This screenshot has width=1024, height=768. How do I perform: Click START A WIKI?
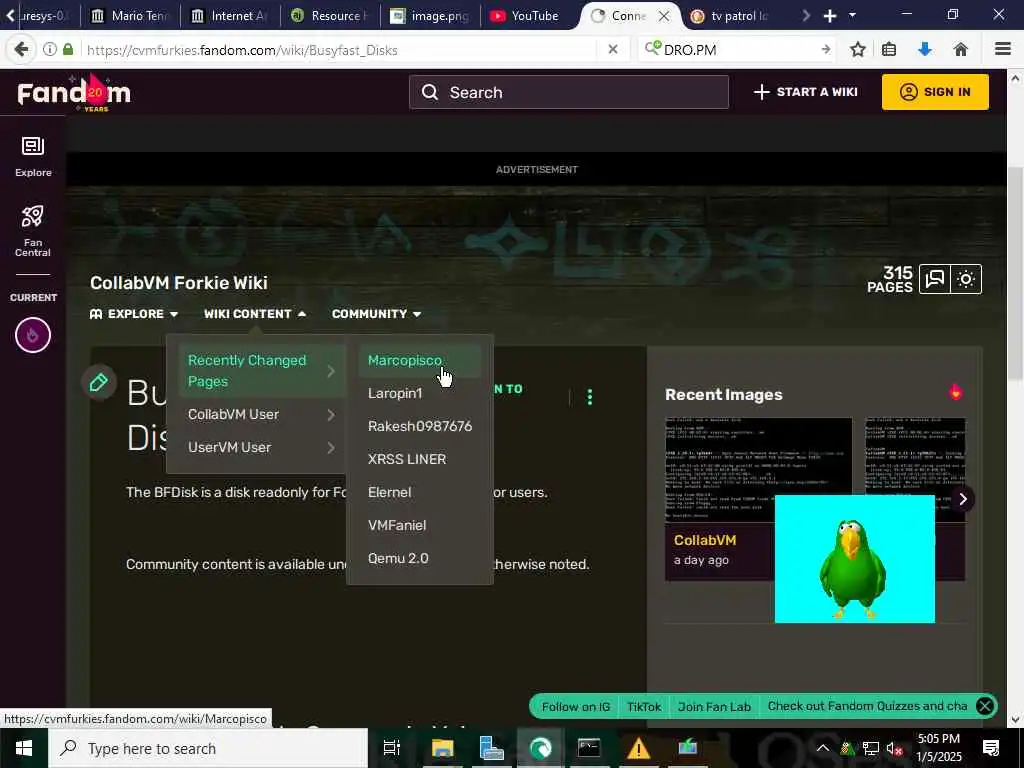[805, 92]
